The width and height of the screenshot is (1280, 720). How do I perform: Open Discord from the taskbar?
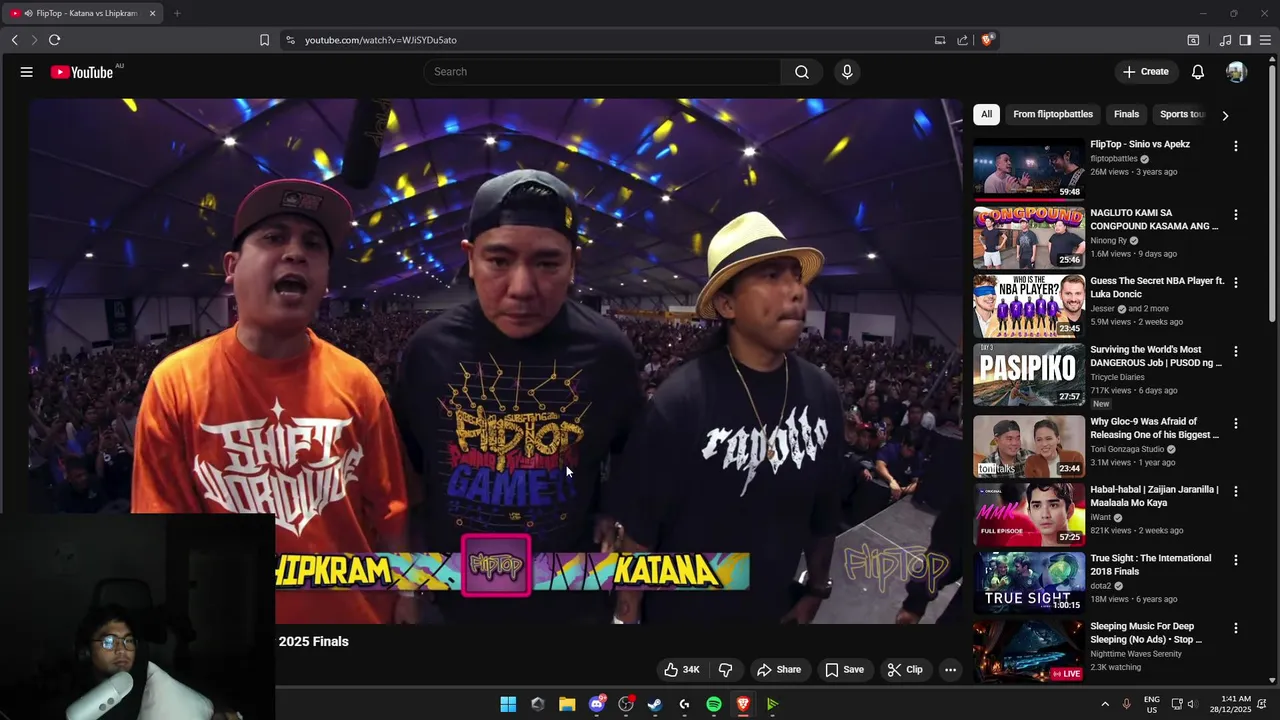click(597, 704)
